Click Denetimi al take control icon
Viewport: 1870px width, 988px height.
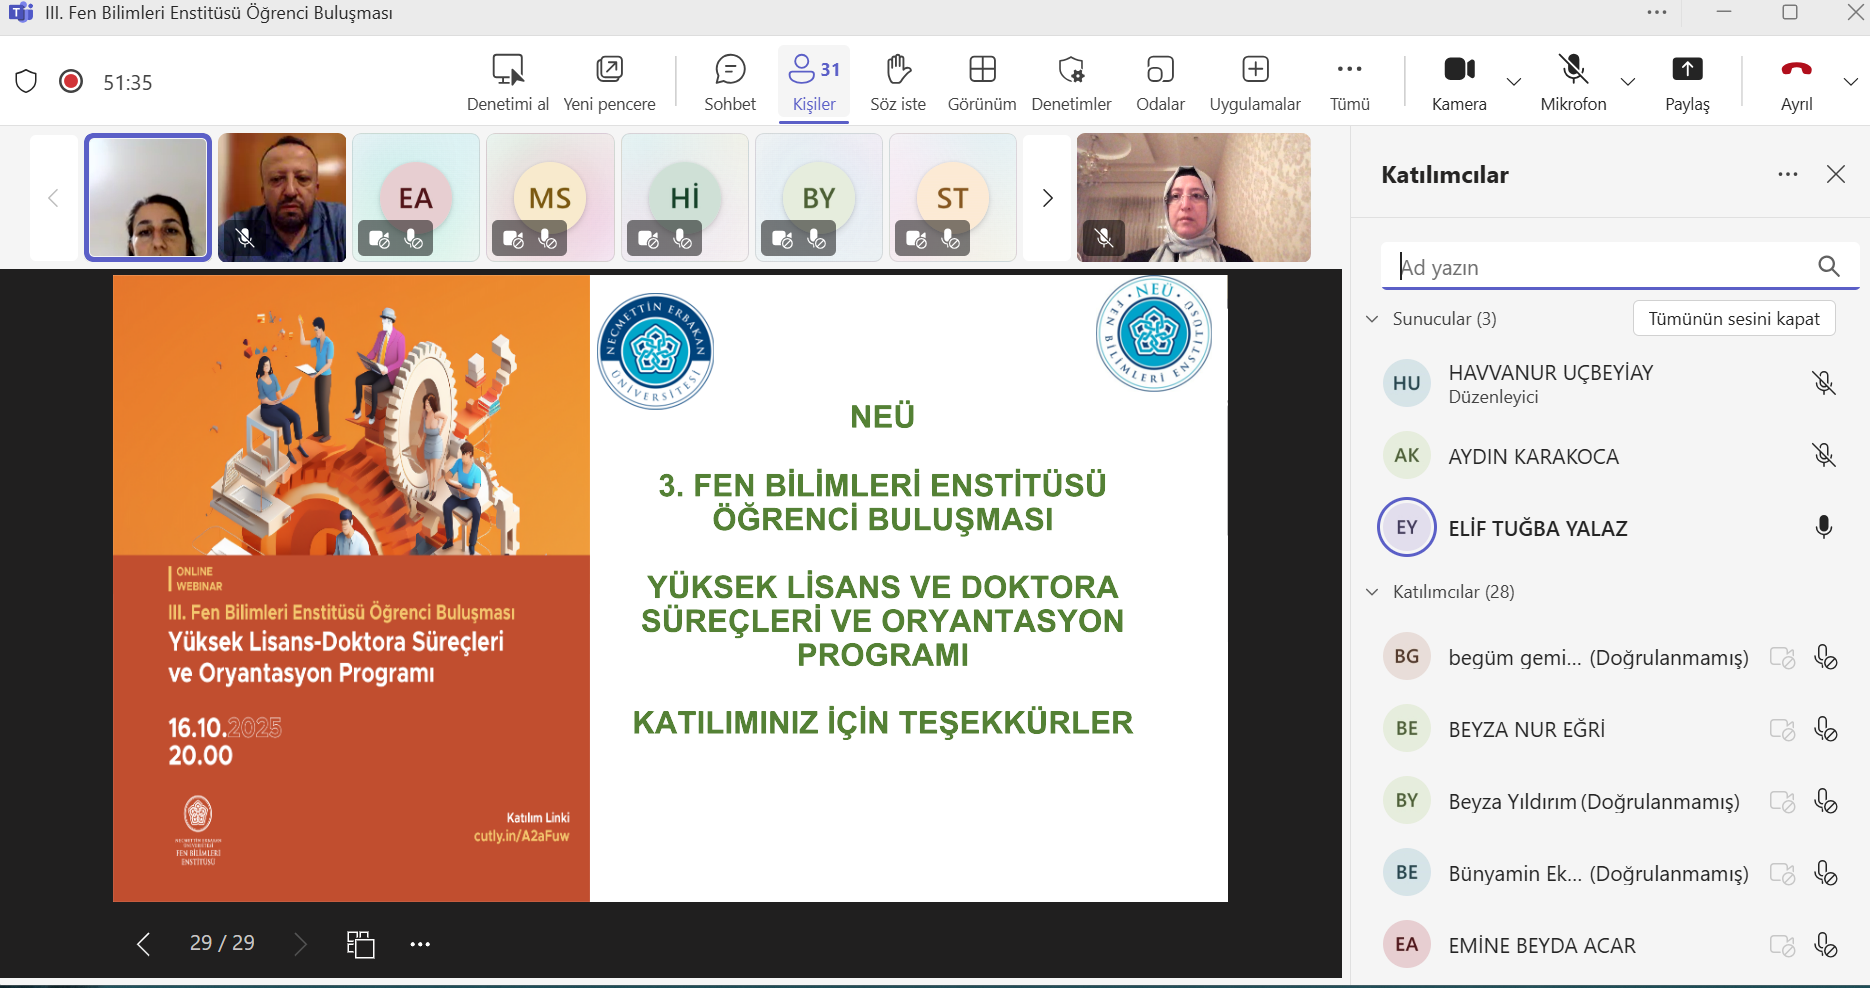point(508,69)
